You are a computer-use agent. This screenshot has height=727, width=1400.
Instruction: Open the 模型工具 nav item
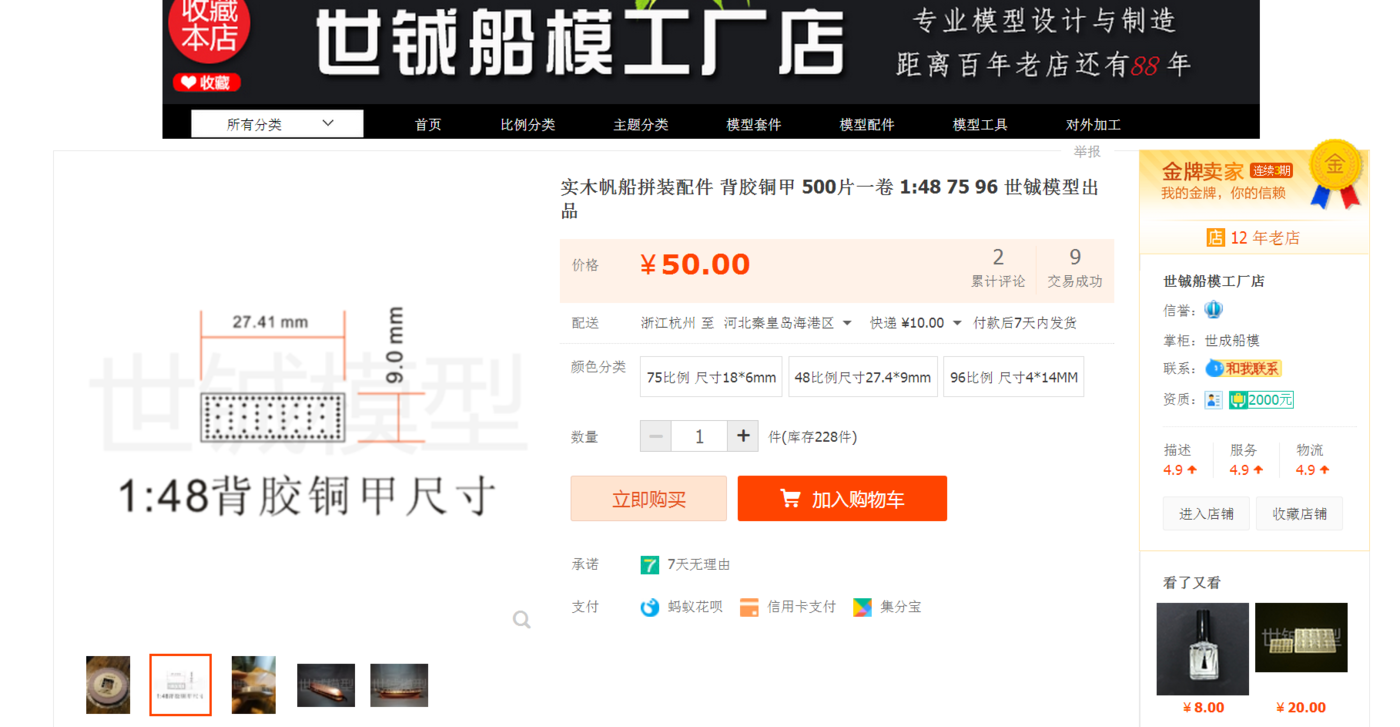pyautogui.click(x=980, y=125)
